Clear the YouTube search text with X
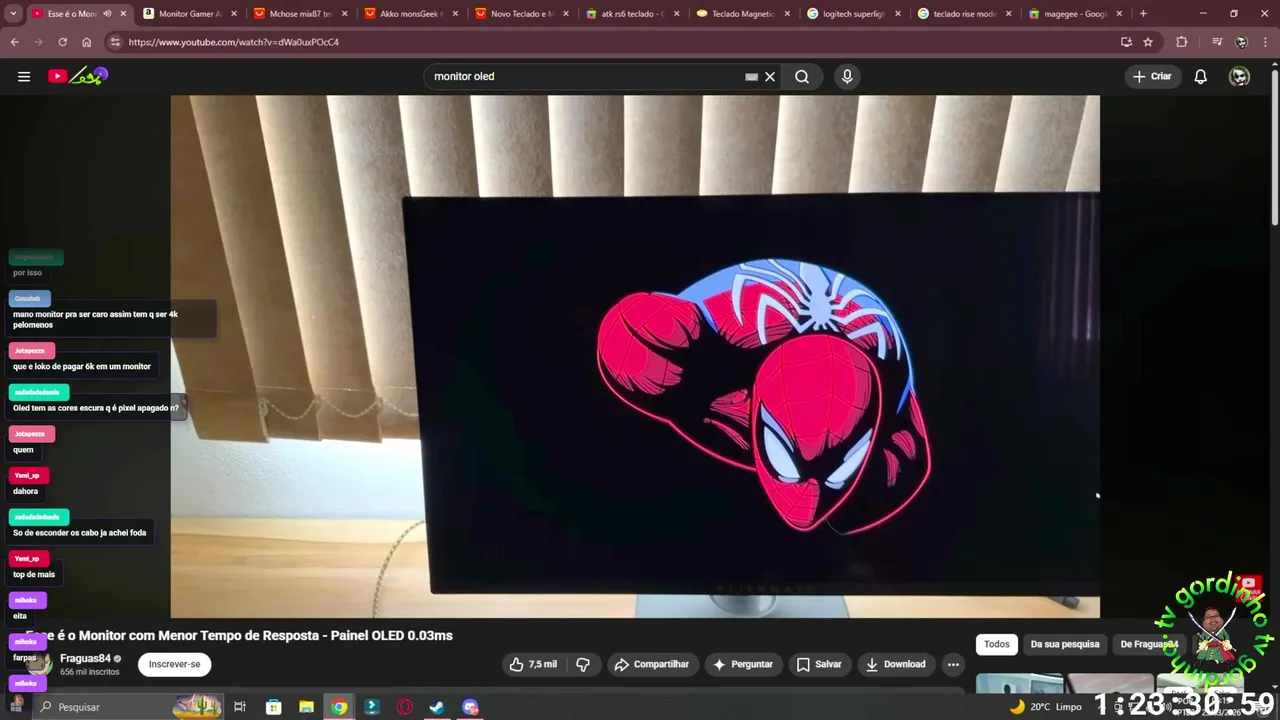 click(770, 76)
